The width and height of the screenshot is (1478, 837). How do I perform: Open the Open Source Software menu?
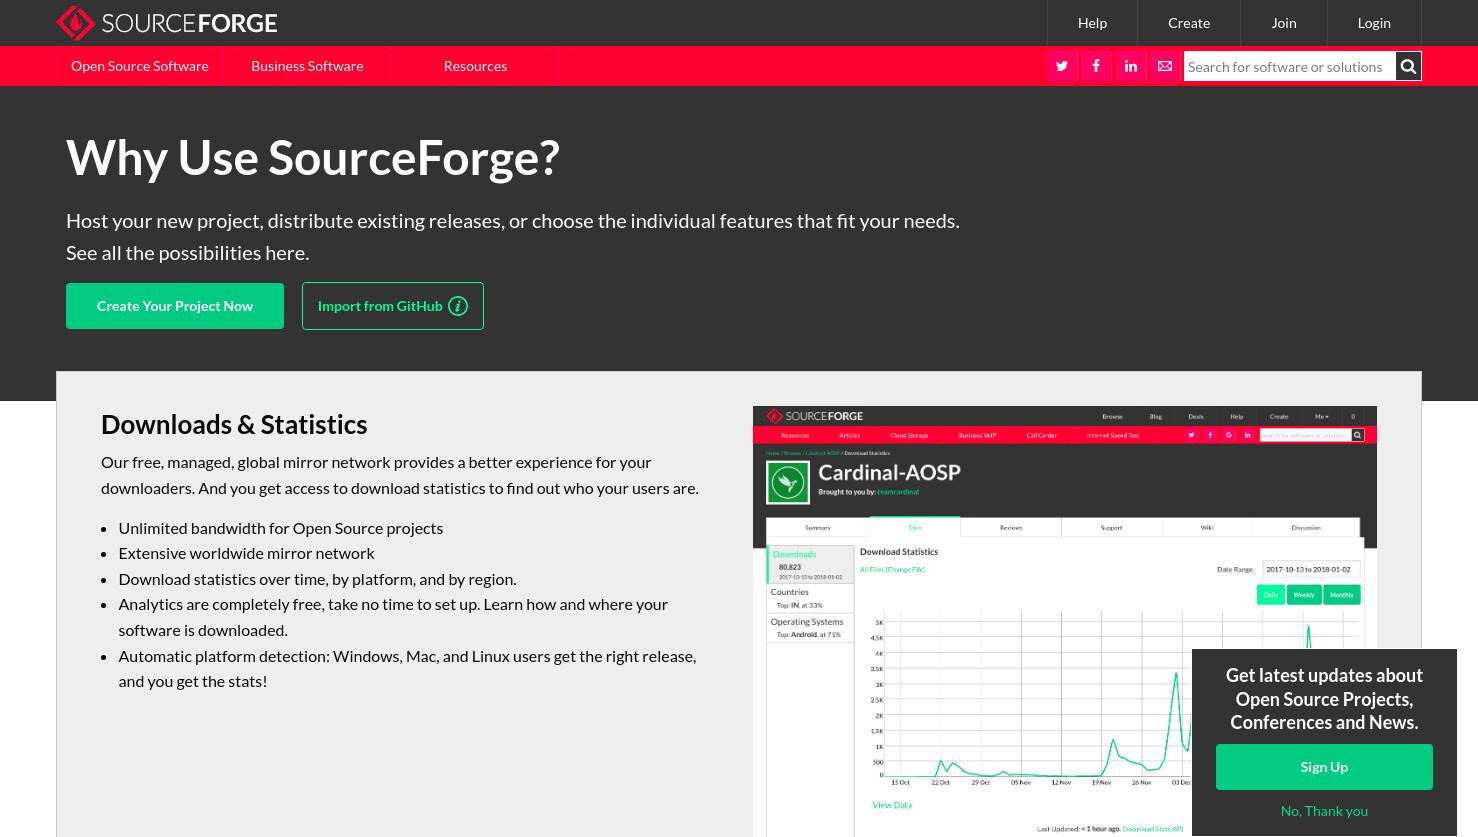[x=140, y=66]
